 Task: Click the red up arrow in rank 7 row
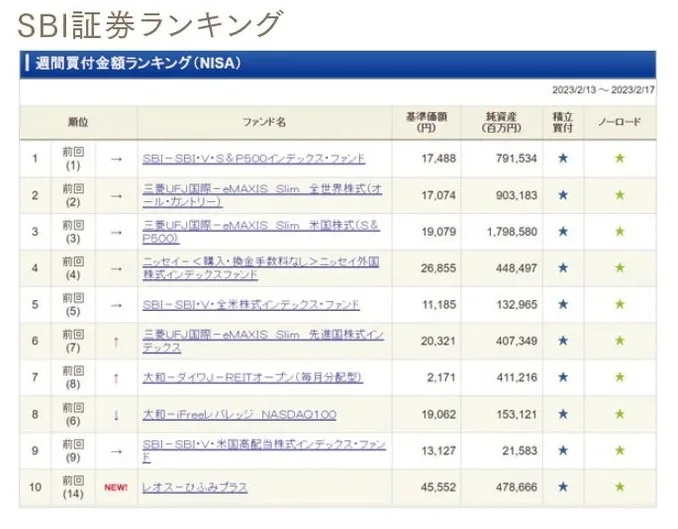coord(116,378)
